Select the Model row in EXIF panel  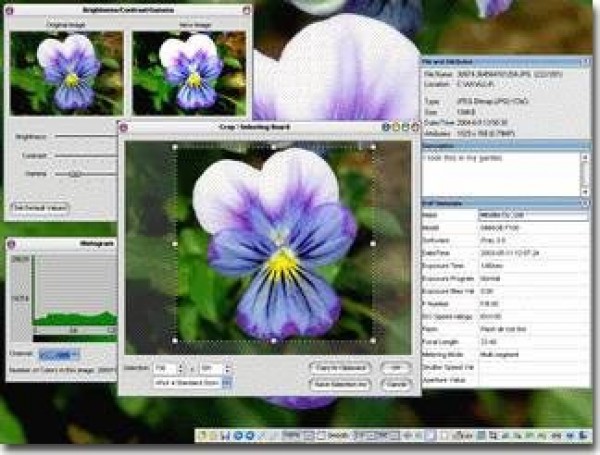pyautogui.click(x=505, y=228)
